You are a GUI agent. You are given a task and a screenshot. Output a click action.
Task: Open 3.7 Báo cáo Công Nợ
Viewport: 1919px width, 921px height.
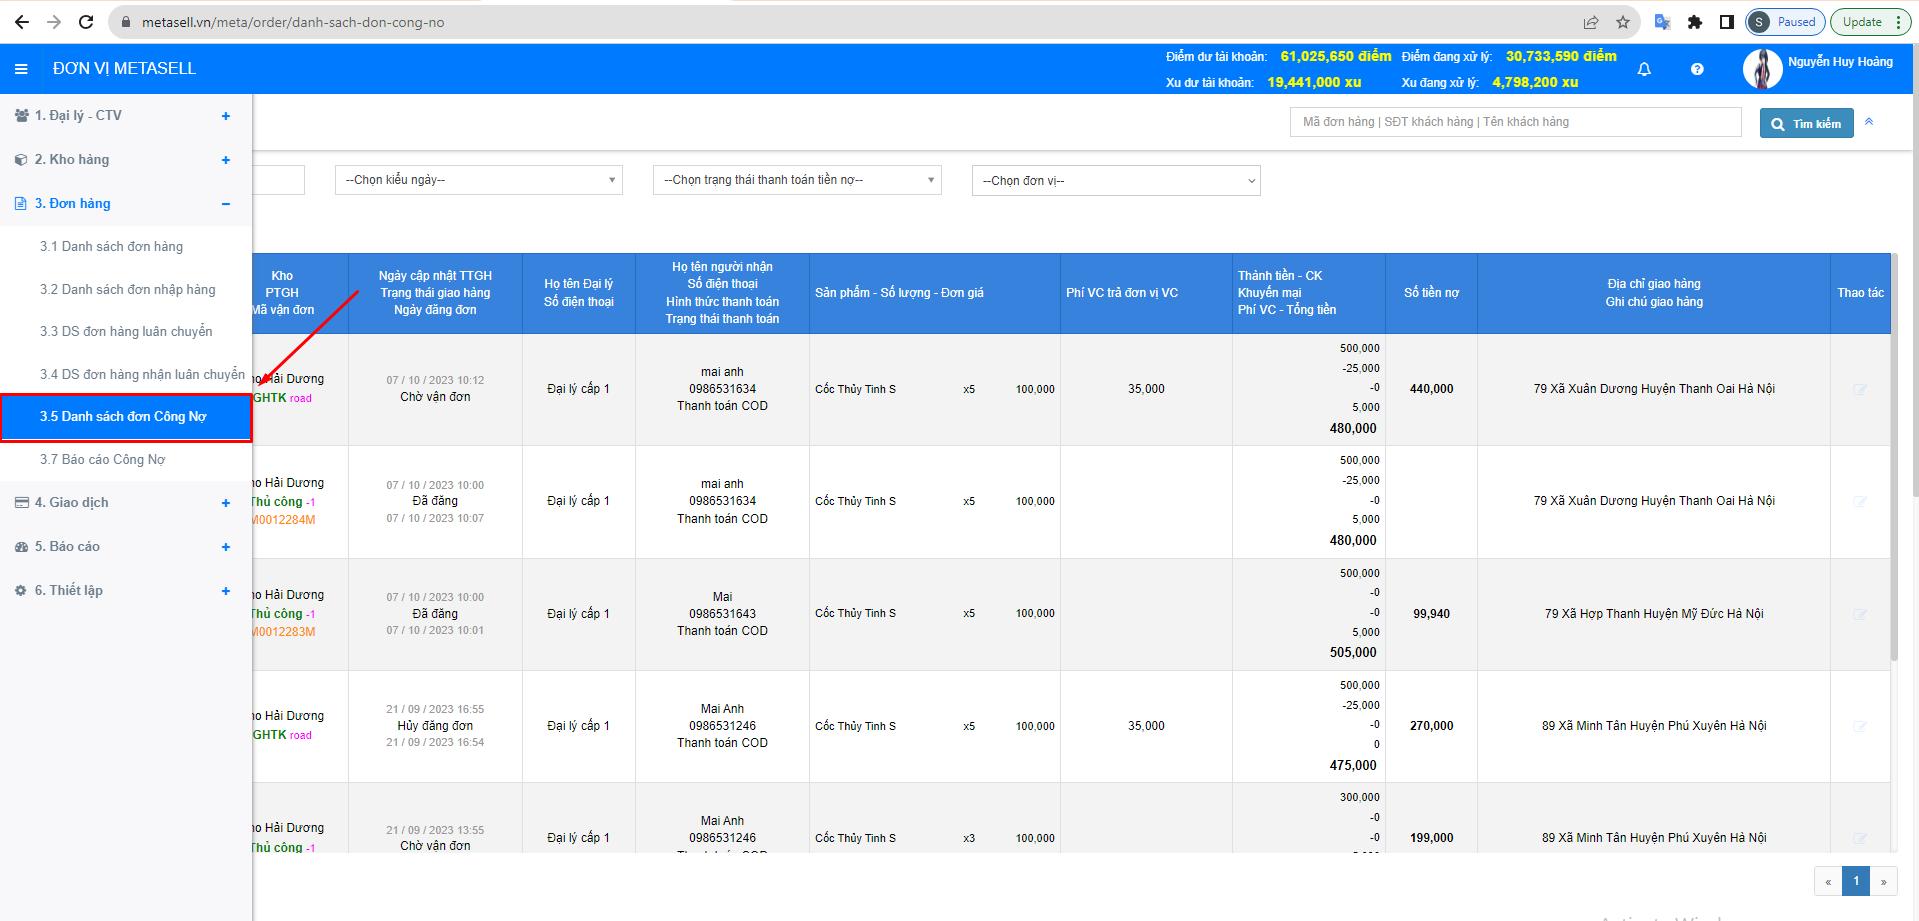coord(102,459)
